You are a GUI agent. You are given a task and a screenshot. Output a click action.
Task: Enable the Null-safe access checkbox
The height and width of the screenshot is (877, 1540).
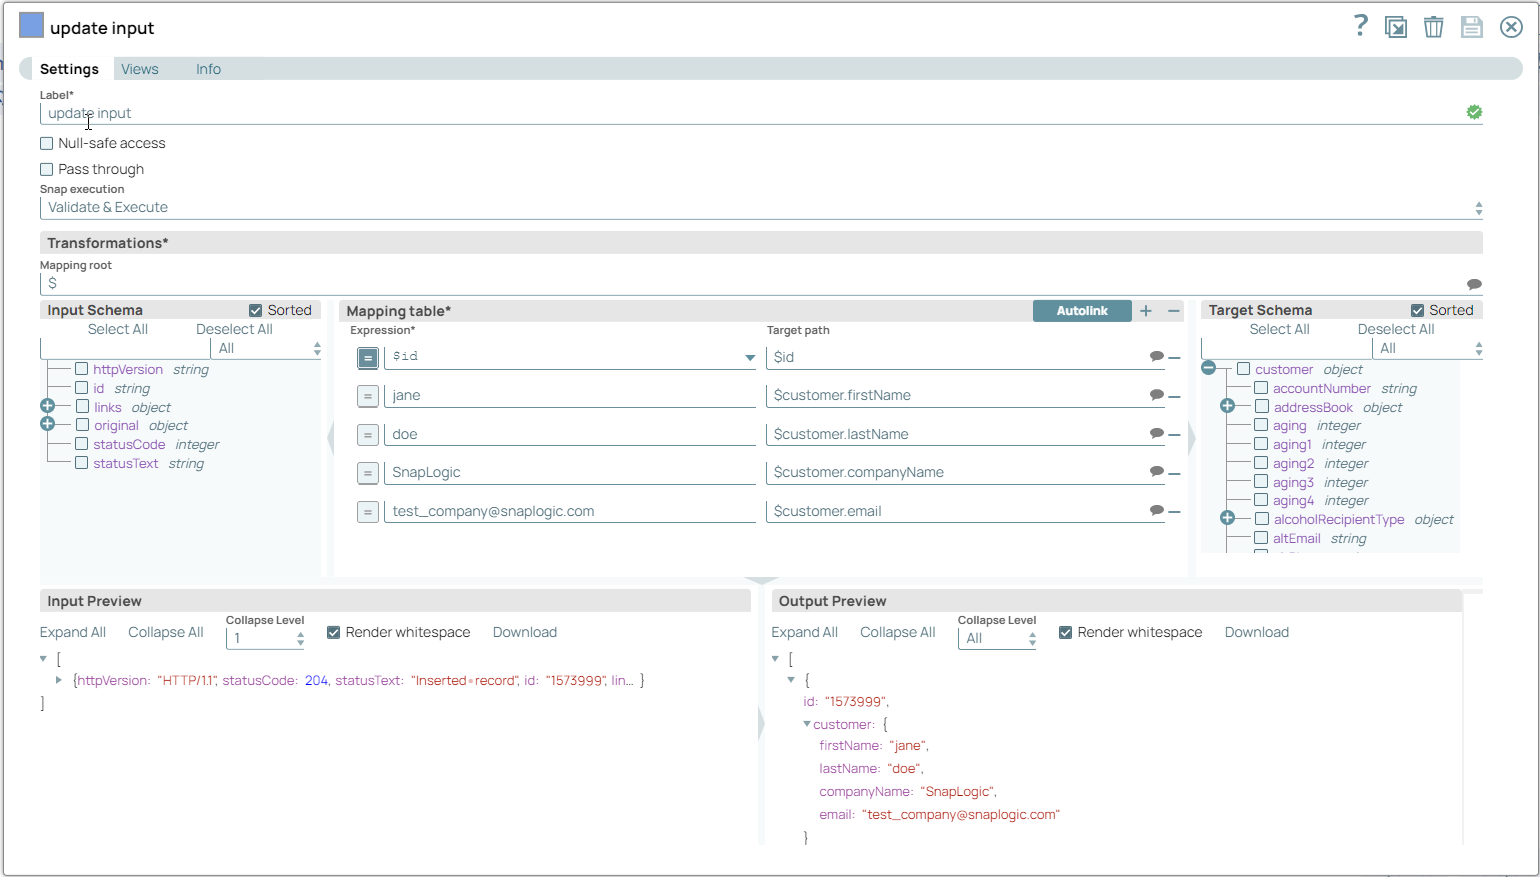click(46, 143)
